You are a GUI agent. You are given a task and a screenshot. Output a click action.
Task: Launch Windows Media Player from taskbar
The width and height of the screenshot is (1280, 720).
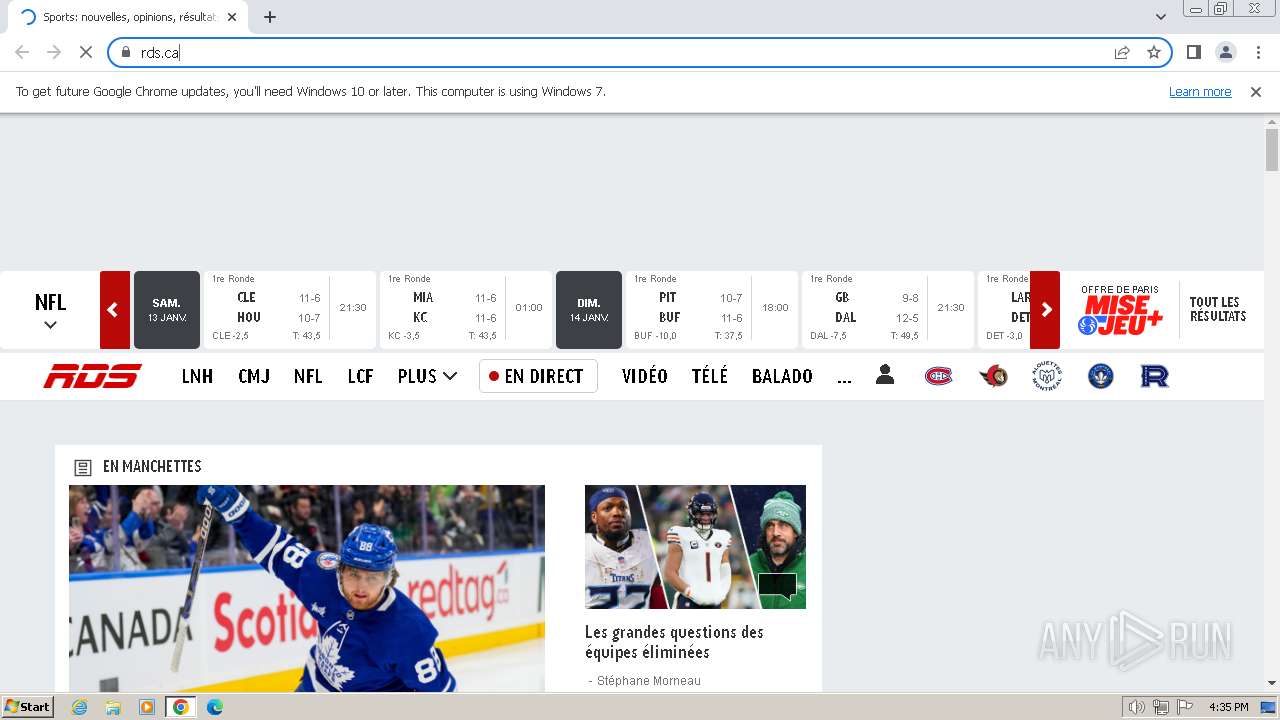[147, 707]
